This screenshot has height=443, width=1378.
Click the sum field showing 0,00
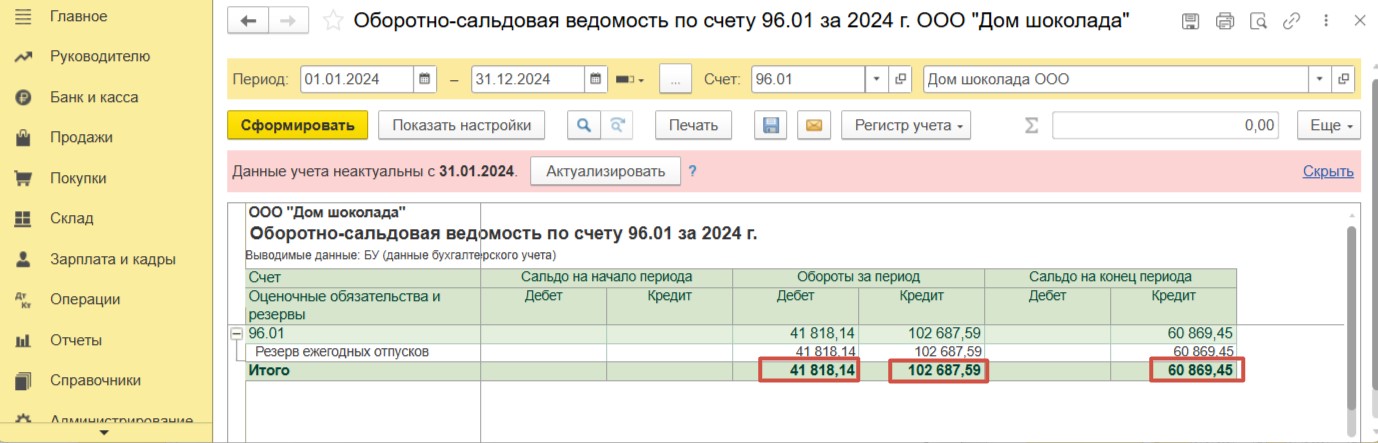pyautogui.click(x=1166, y=126)
